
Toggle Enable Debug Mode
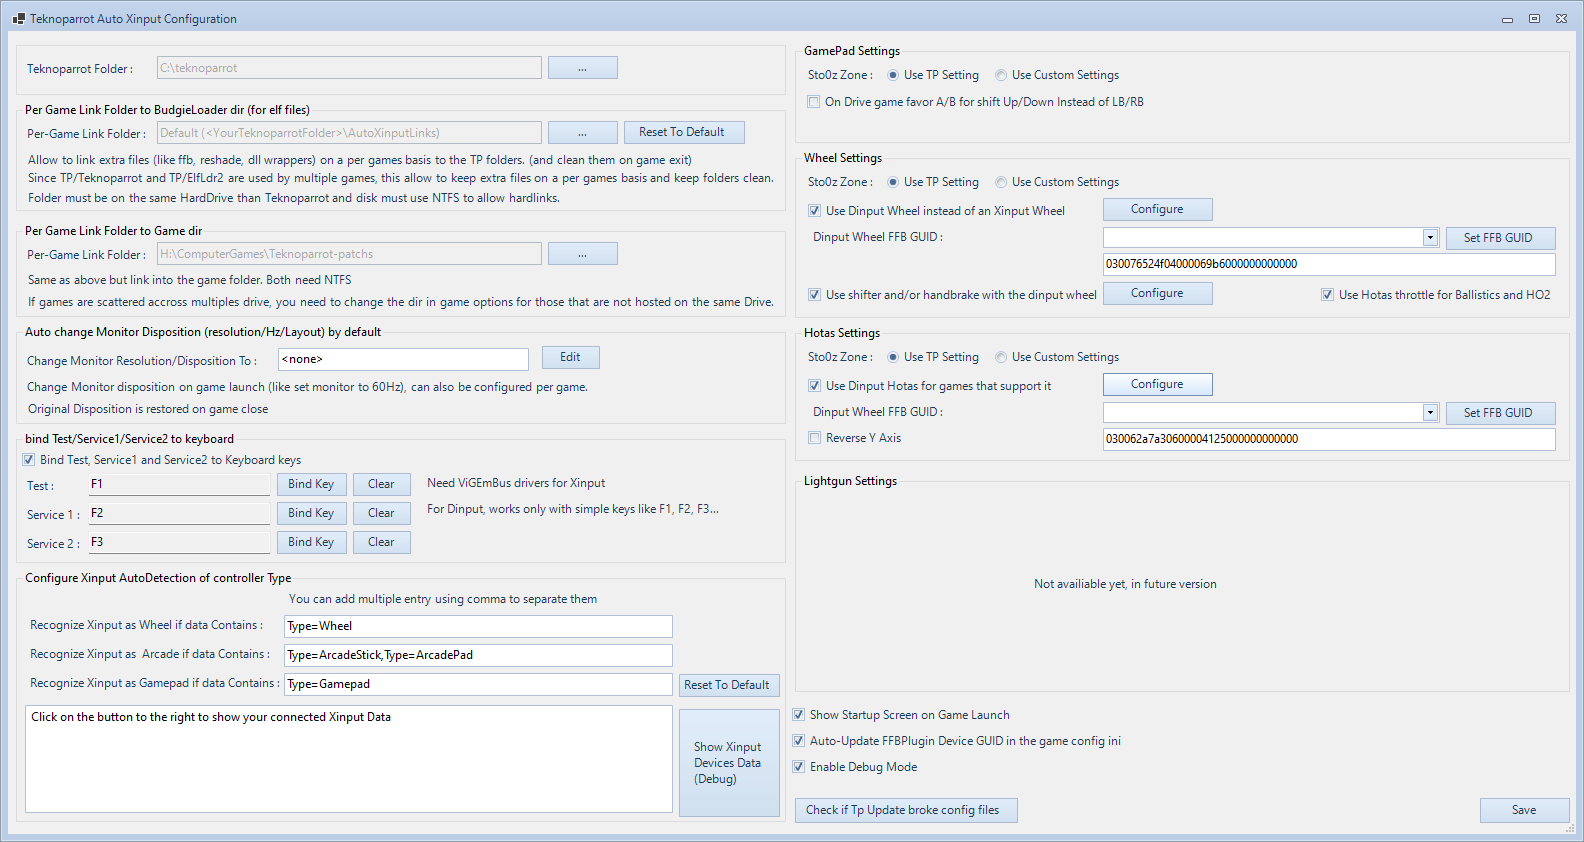(798, 767)
